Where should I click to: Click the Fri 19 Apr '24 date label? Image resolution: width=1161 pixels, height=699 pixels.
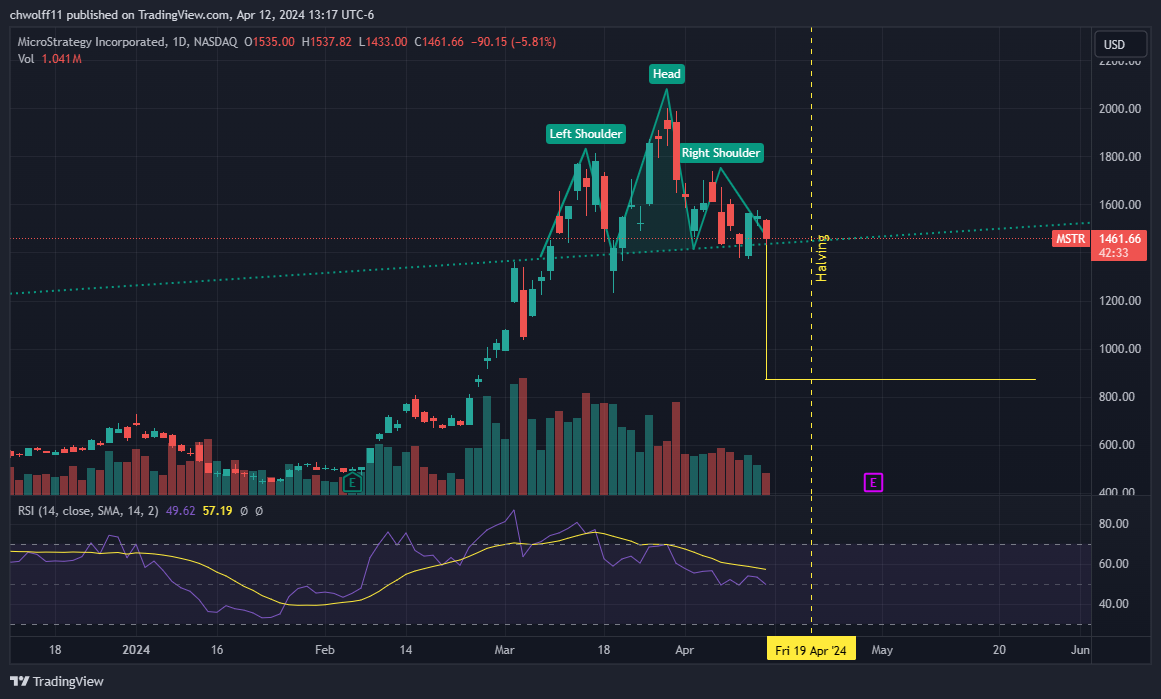pyautogui.click(x=811, y=649)
